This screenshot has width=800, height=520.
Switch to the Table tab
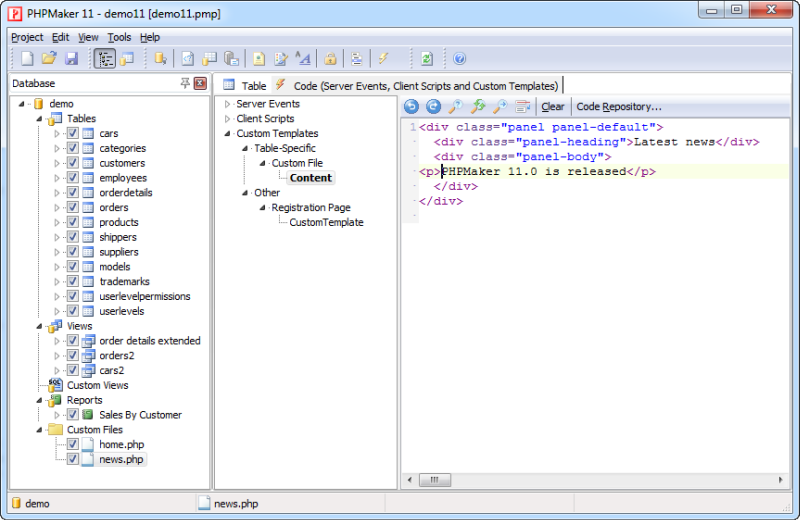click(x=244, y=85)
